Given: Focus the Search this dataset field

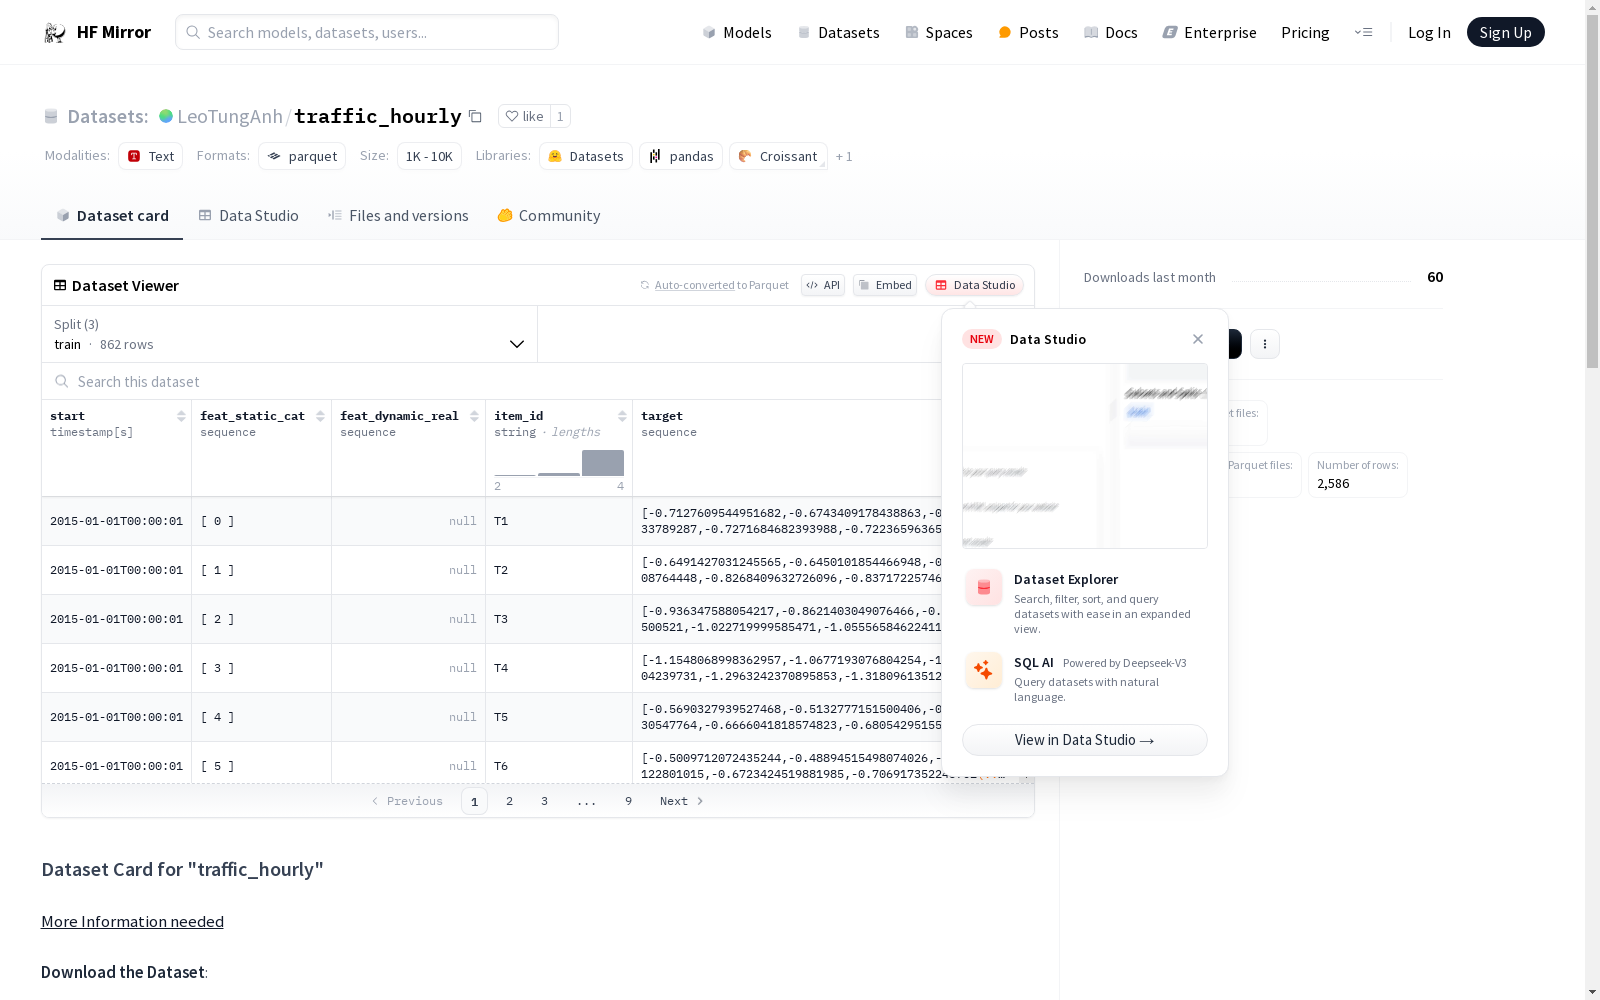Looking at the screenshot, I should (x=490, y=382).
